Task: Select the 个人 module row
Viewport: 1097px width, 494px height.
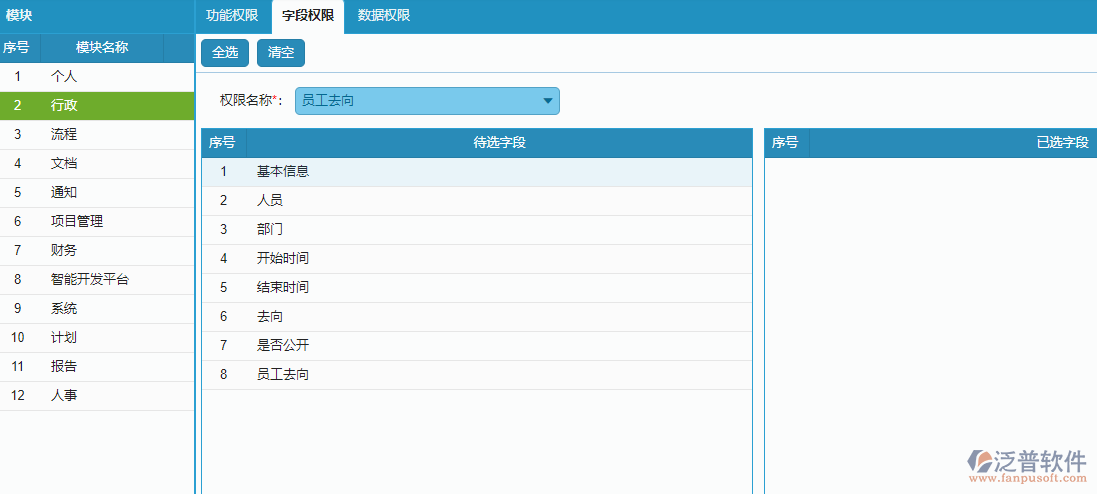Action: point(97,77)
